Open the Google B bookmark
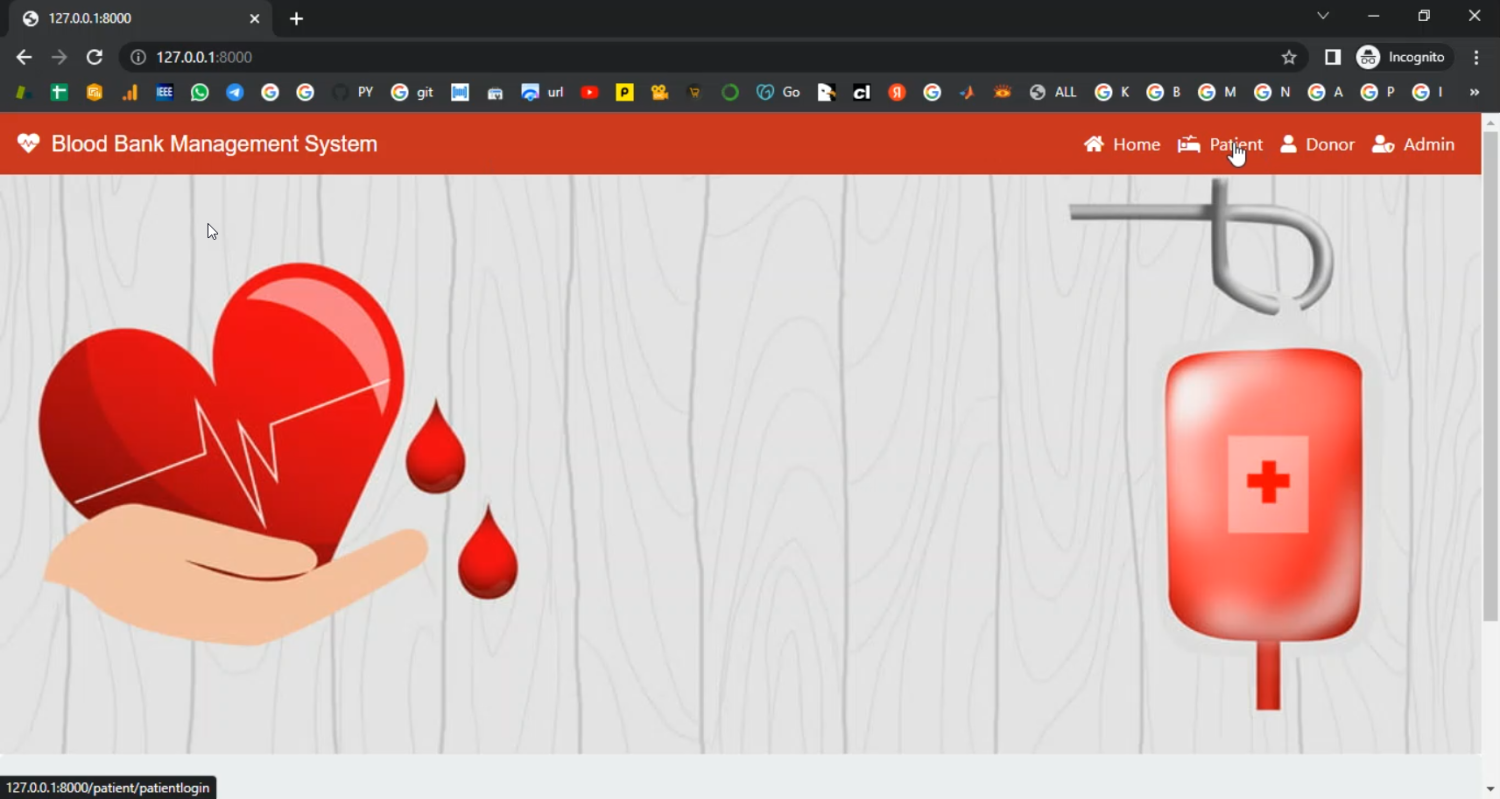 point(1164,92)
